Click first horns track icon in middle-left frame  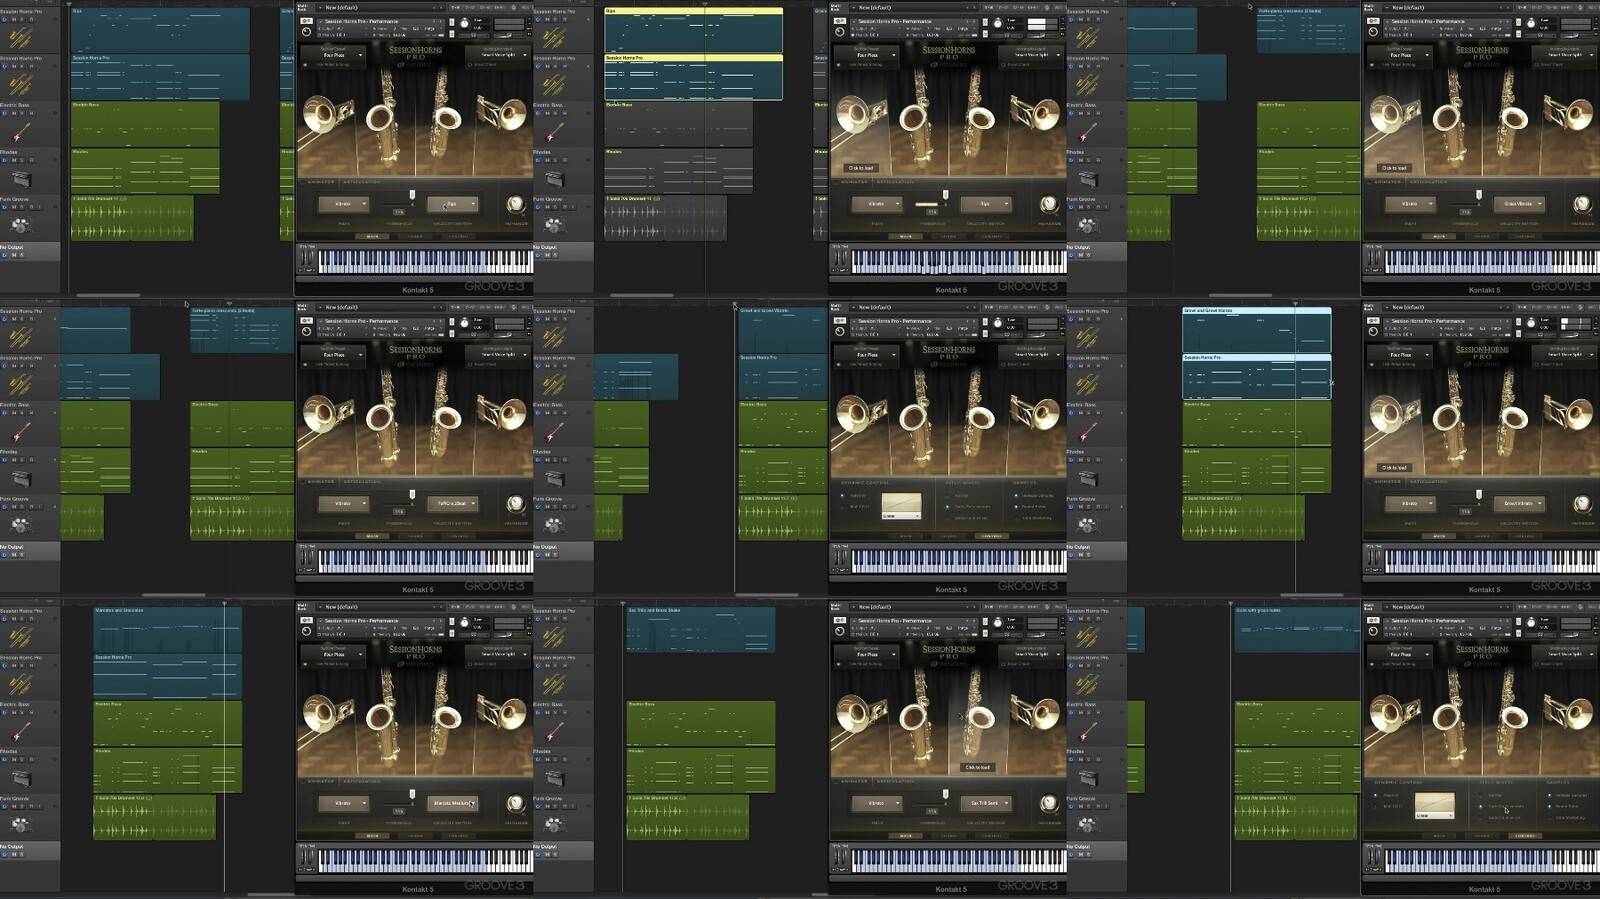coord(20,338)
